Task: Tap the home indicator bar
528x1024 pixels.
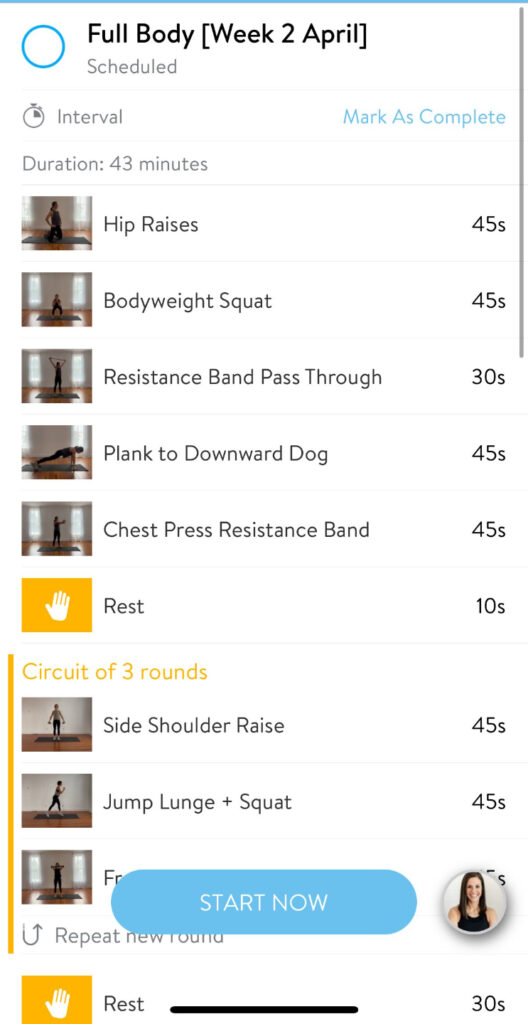Action: coord(264,1010)
